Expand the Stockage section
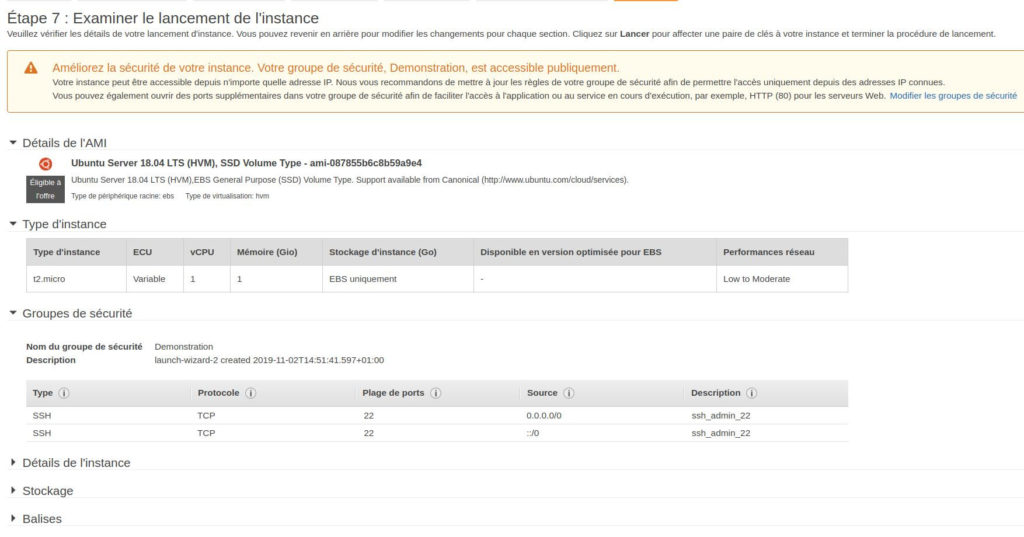 13,491
